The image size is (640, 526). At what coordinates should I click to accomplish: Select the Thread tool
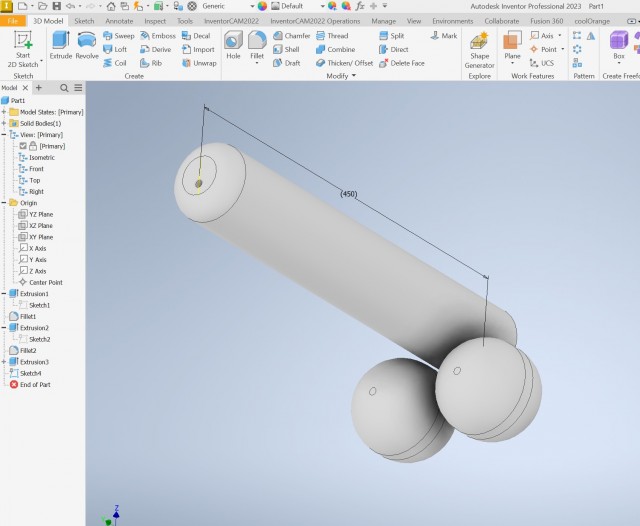tap(332, 36)
